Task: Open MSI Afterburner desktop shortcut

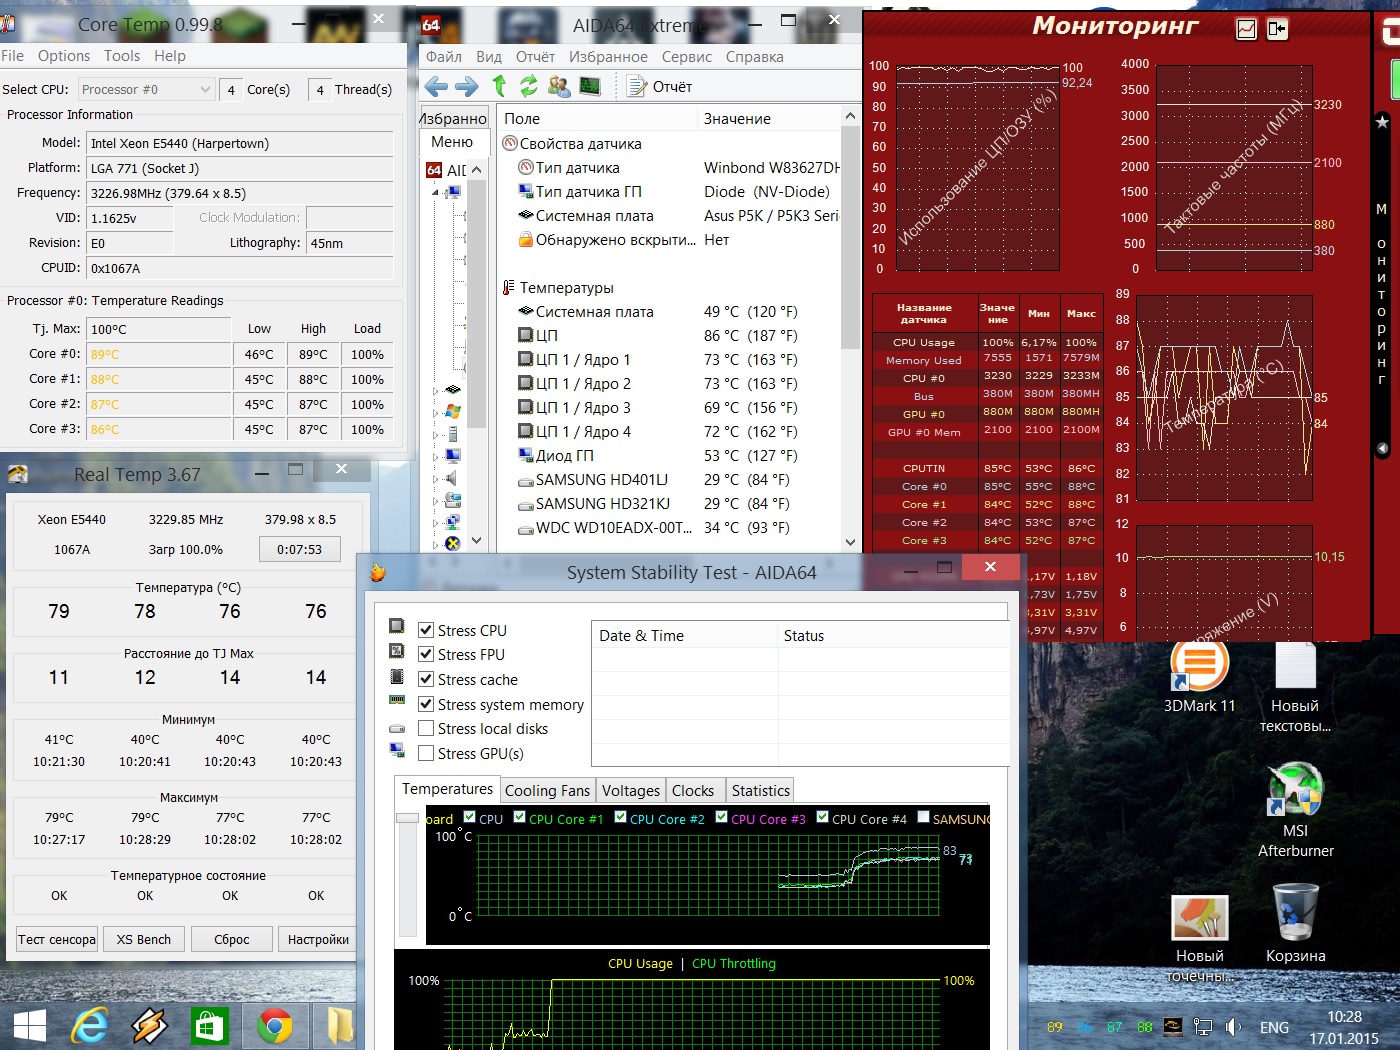Action: [1296, 810]
